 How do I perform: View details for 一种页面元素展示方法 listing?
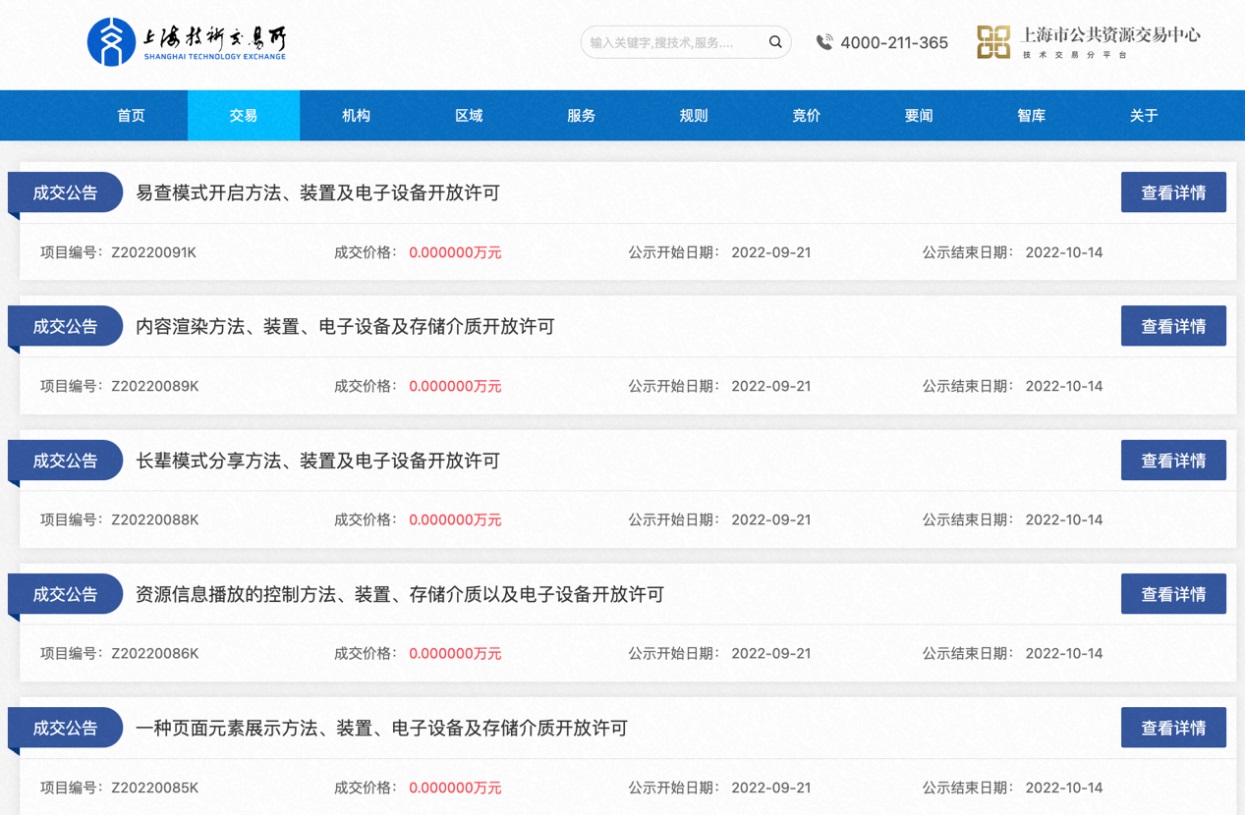[1173, 728]
